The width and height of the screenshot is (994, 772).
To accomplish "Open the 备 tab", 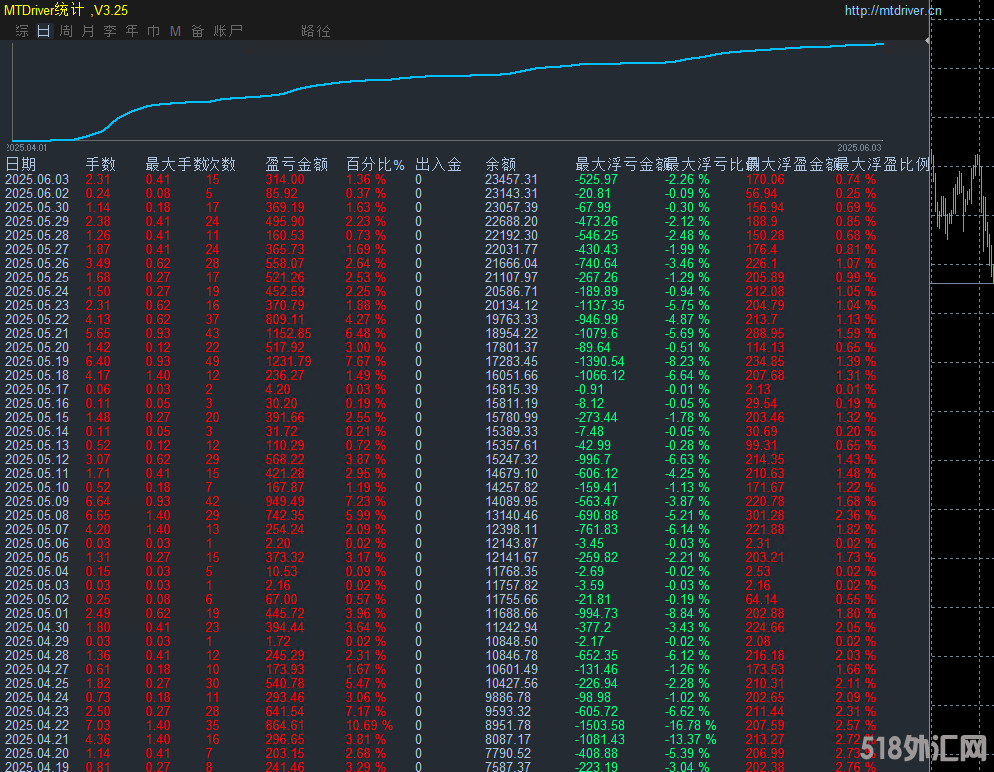I will 197,31.
